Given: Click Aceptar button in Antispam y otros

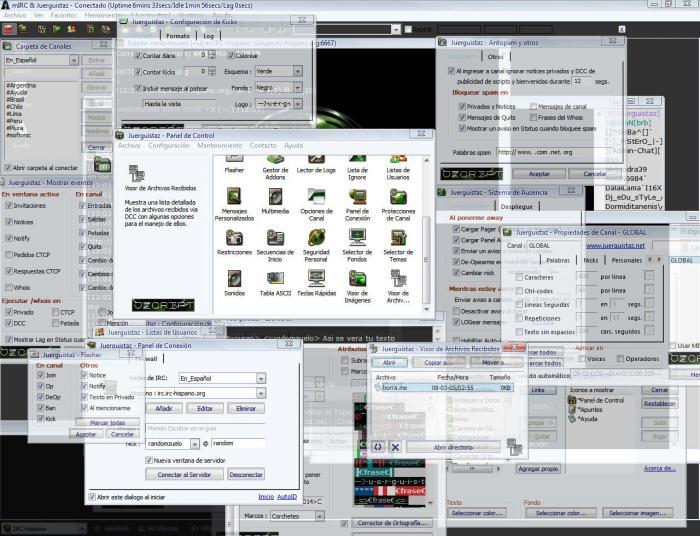Looking at the screenshot, I should click(539, 174).
